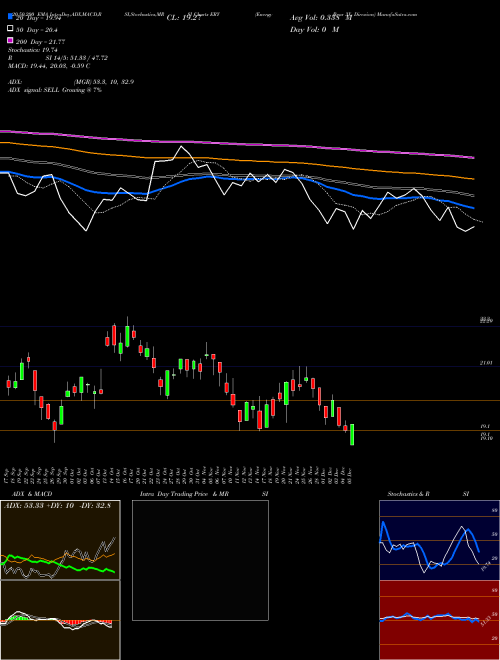Image resolution: width=500 pixels, height=660 pixels.
Task: Select the '200 Day = 21.77' legend text
Action: click(40, 41)
